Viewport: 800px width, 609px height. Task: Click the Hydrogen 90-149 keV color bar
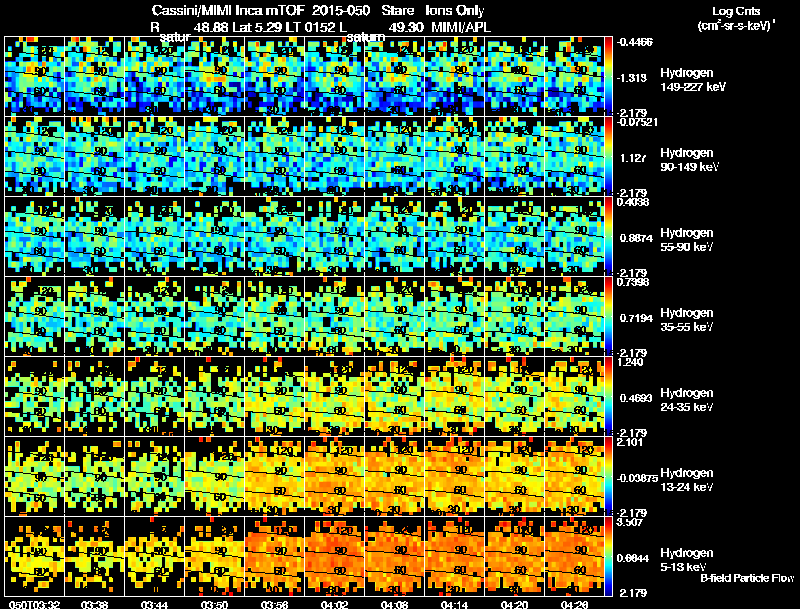click(x=608, y=156)
